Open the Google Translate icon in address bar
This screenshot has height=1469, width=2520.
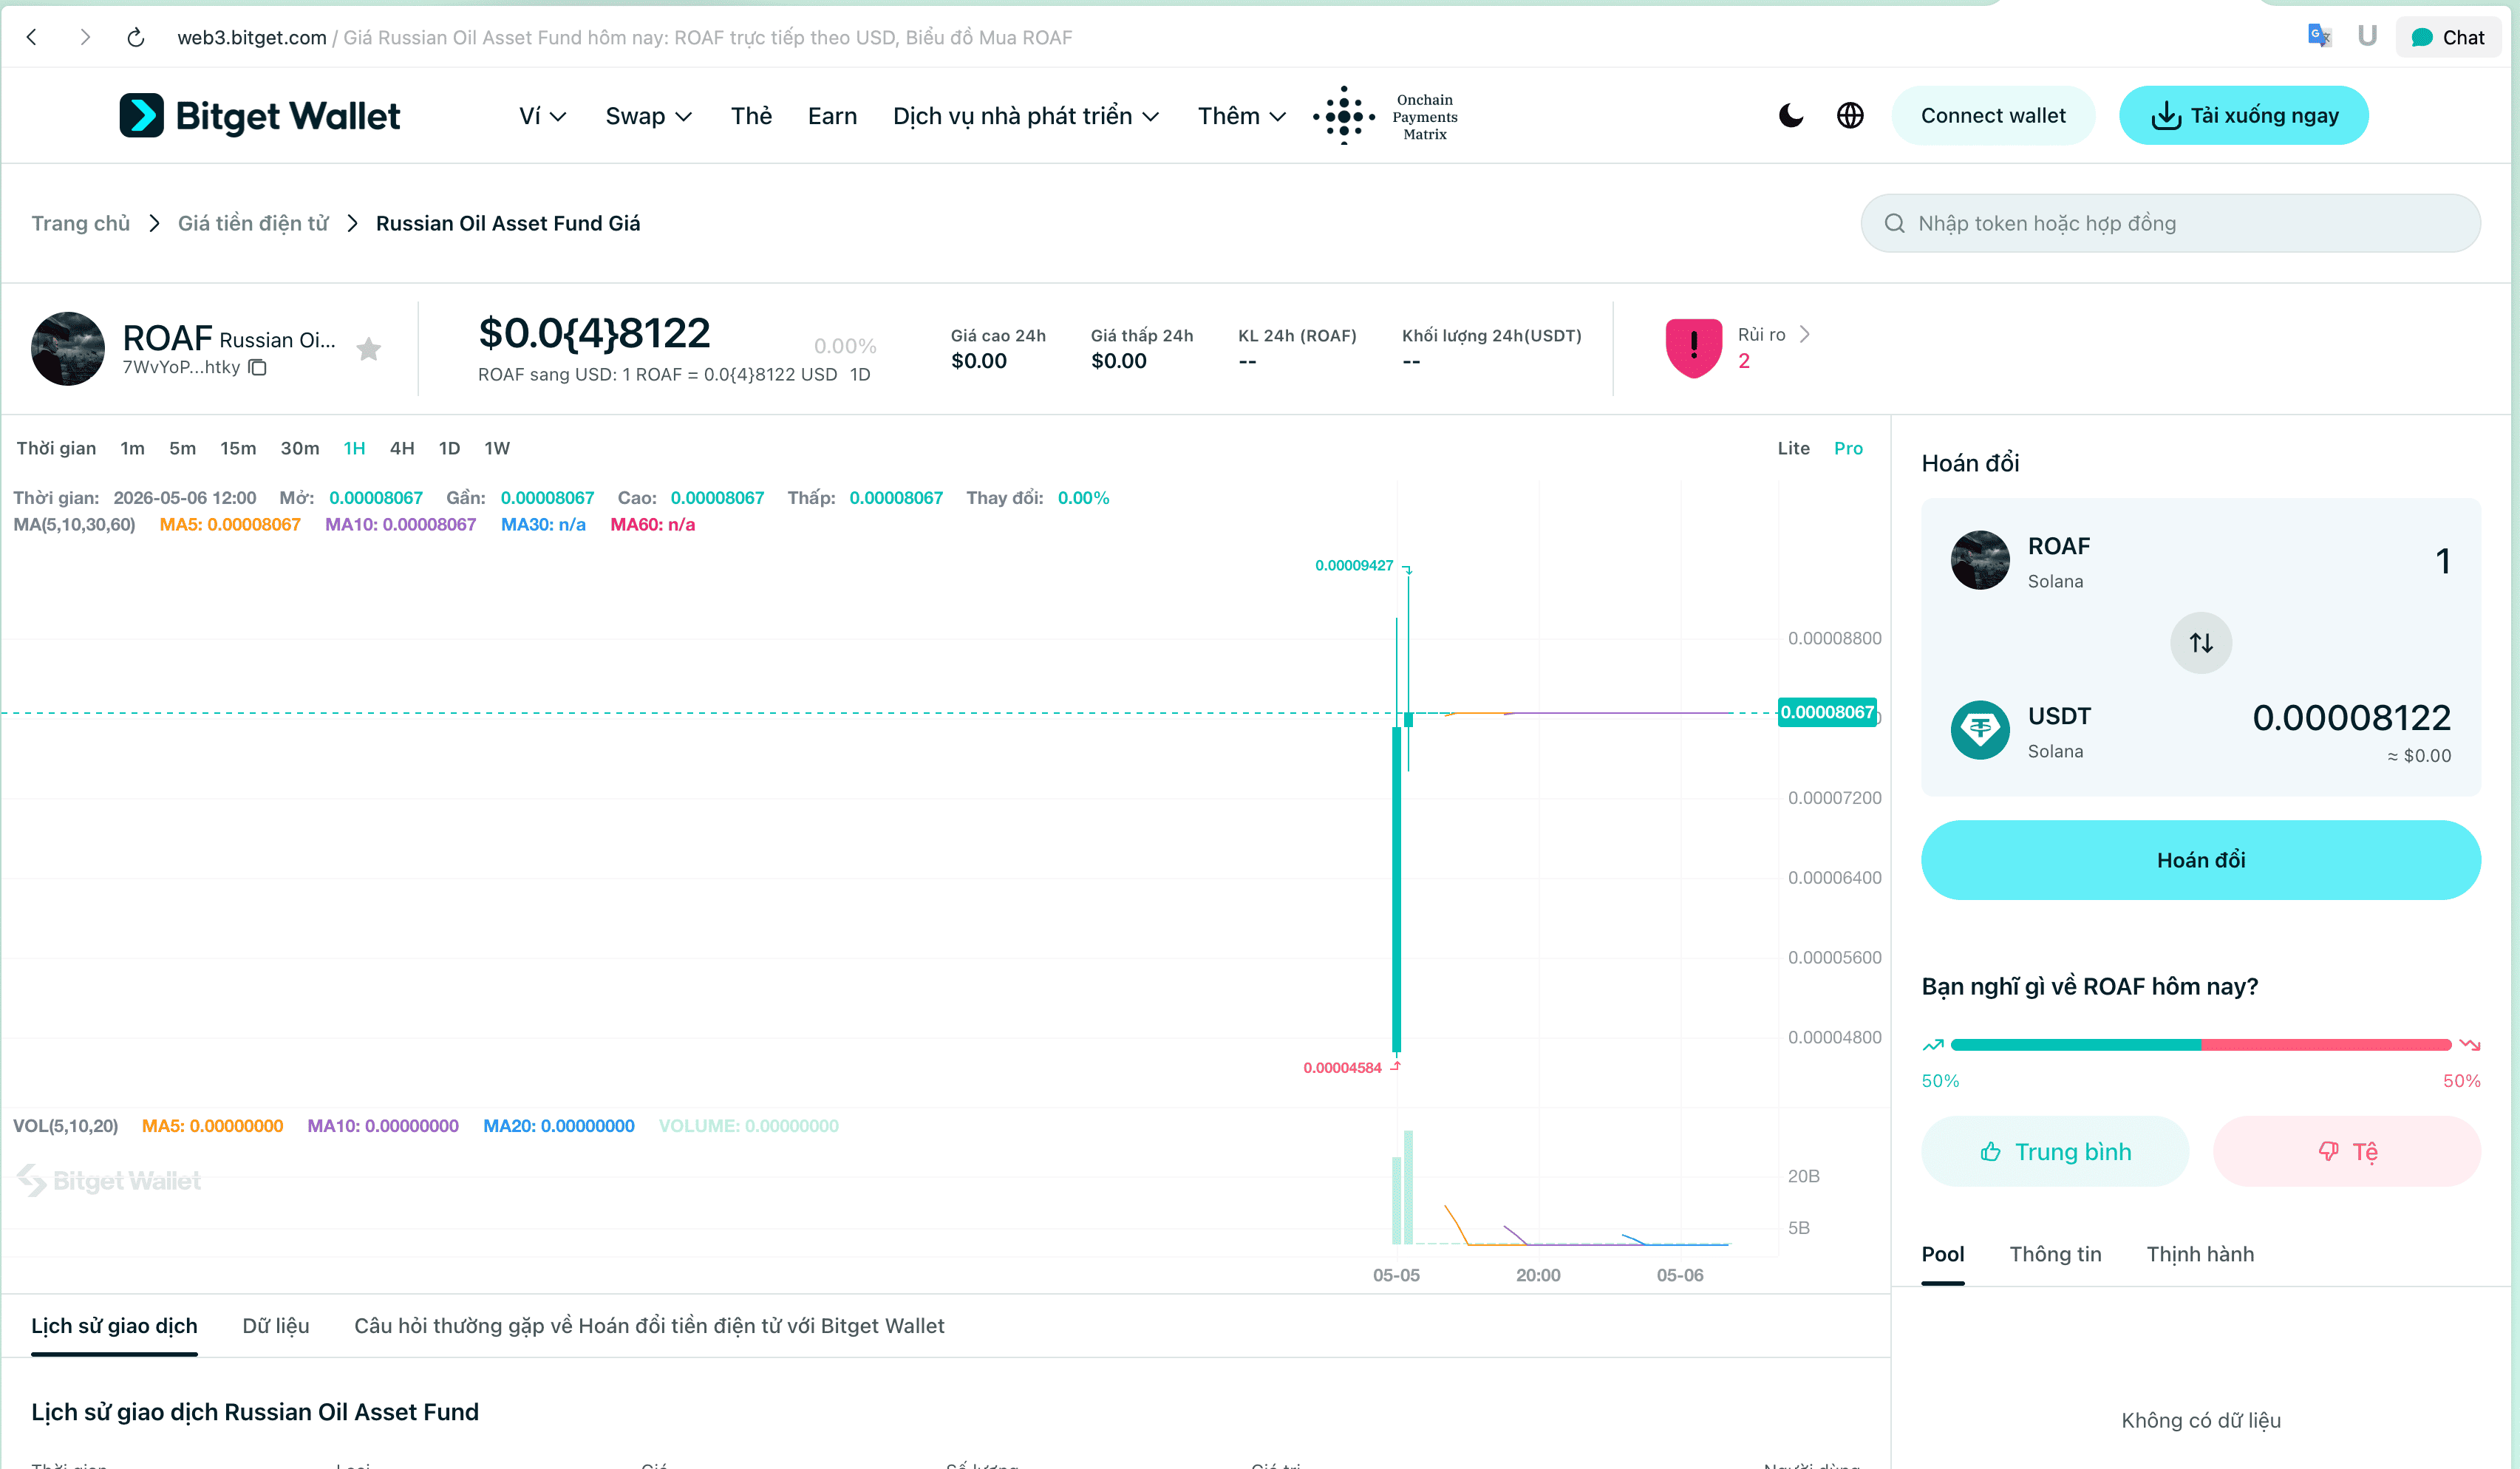pyautogui.click(x=2319, y=36)
